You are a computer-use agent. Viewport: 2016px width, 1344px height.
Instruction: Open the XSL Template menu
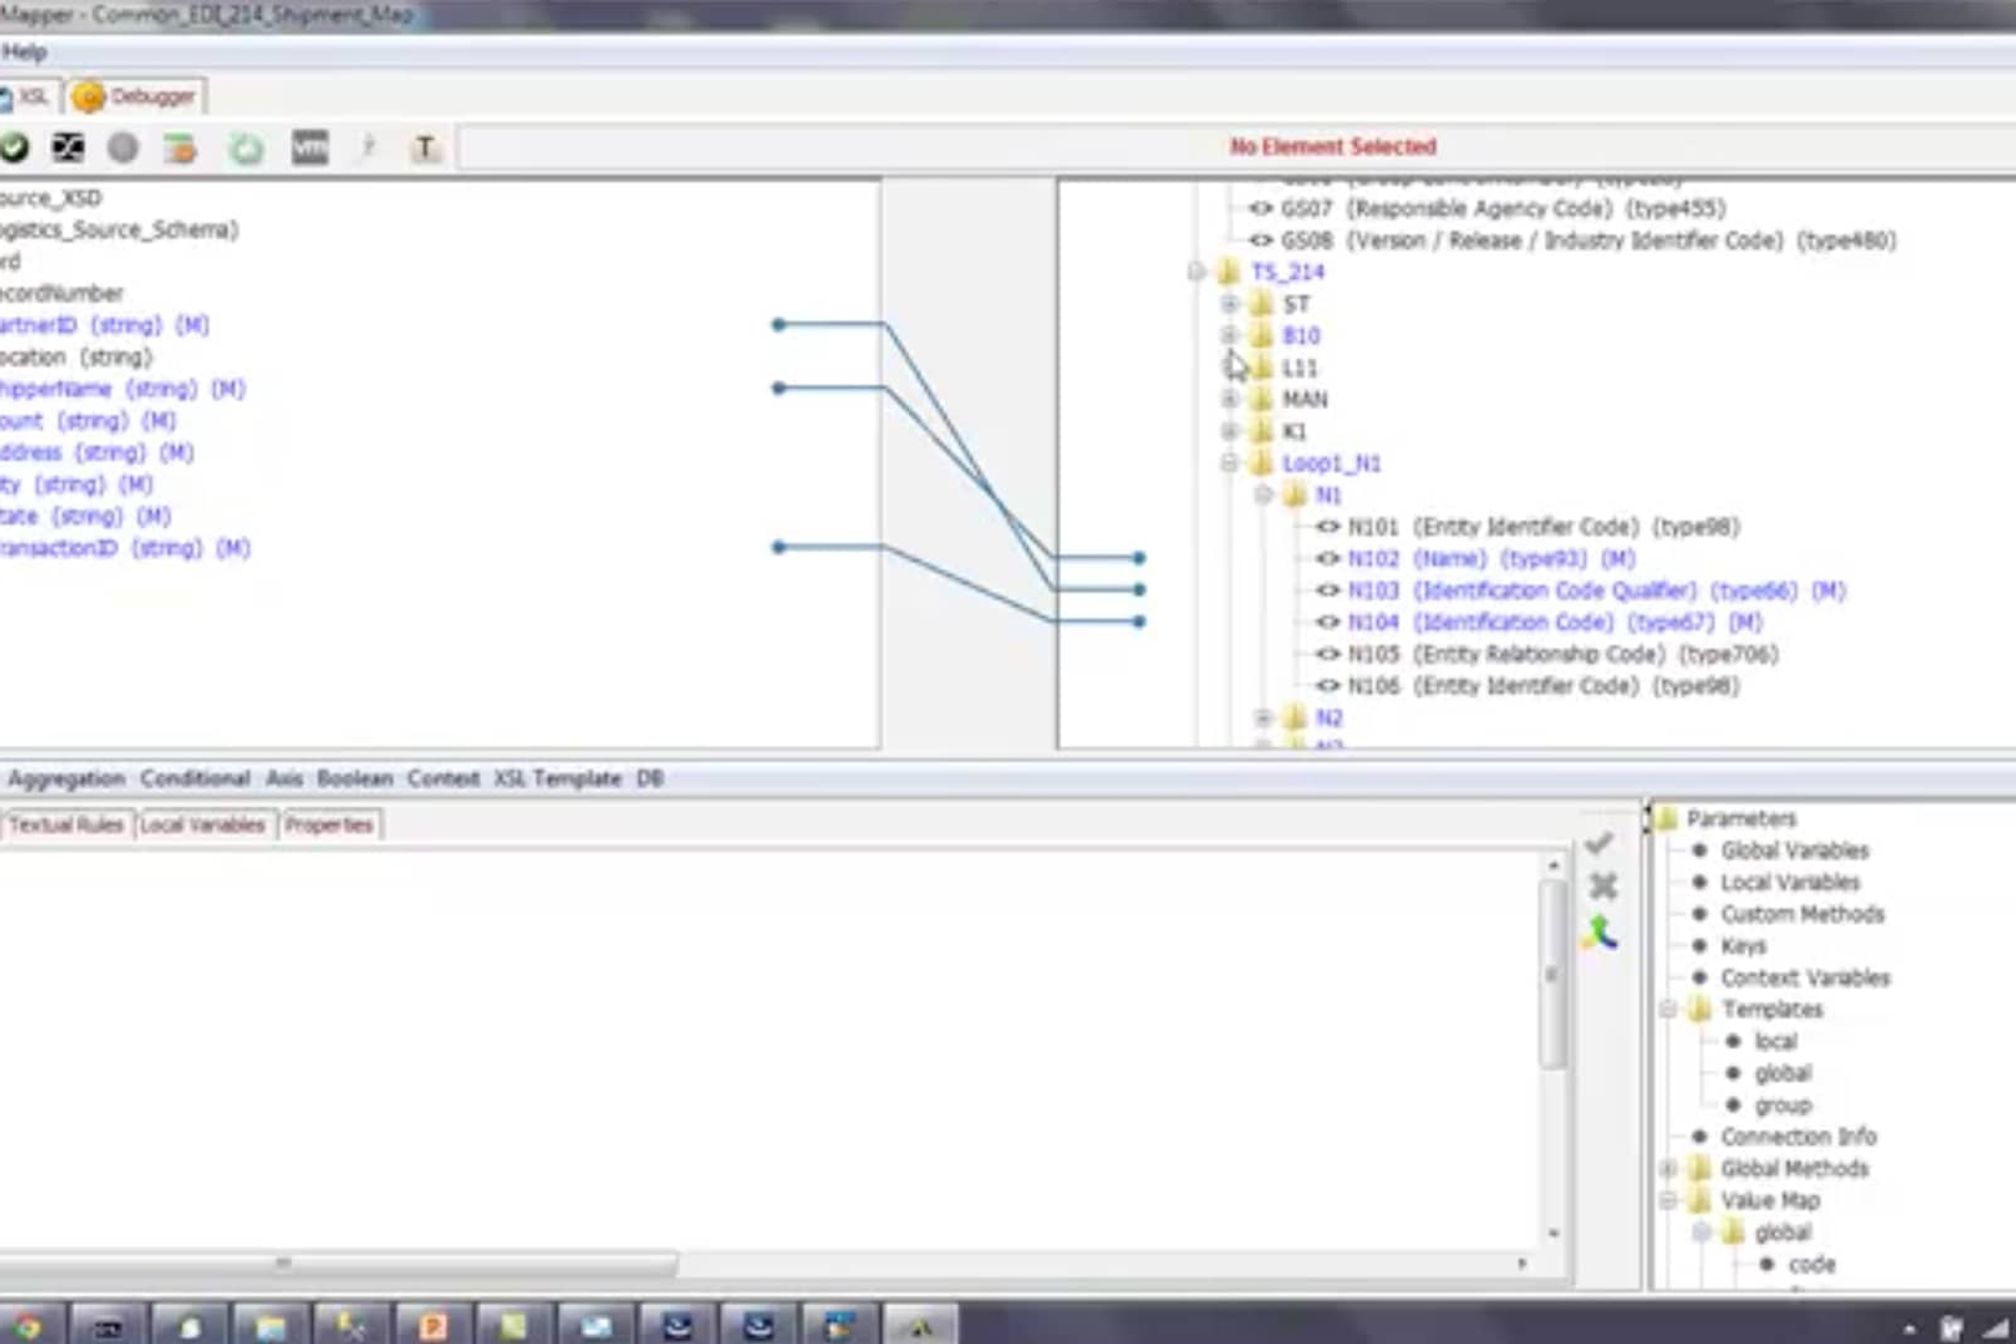[x=557, y=779]
